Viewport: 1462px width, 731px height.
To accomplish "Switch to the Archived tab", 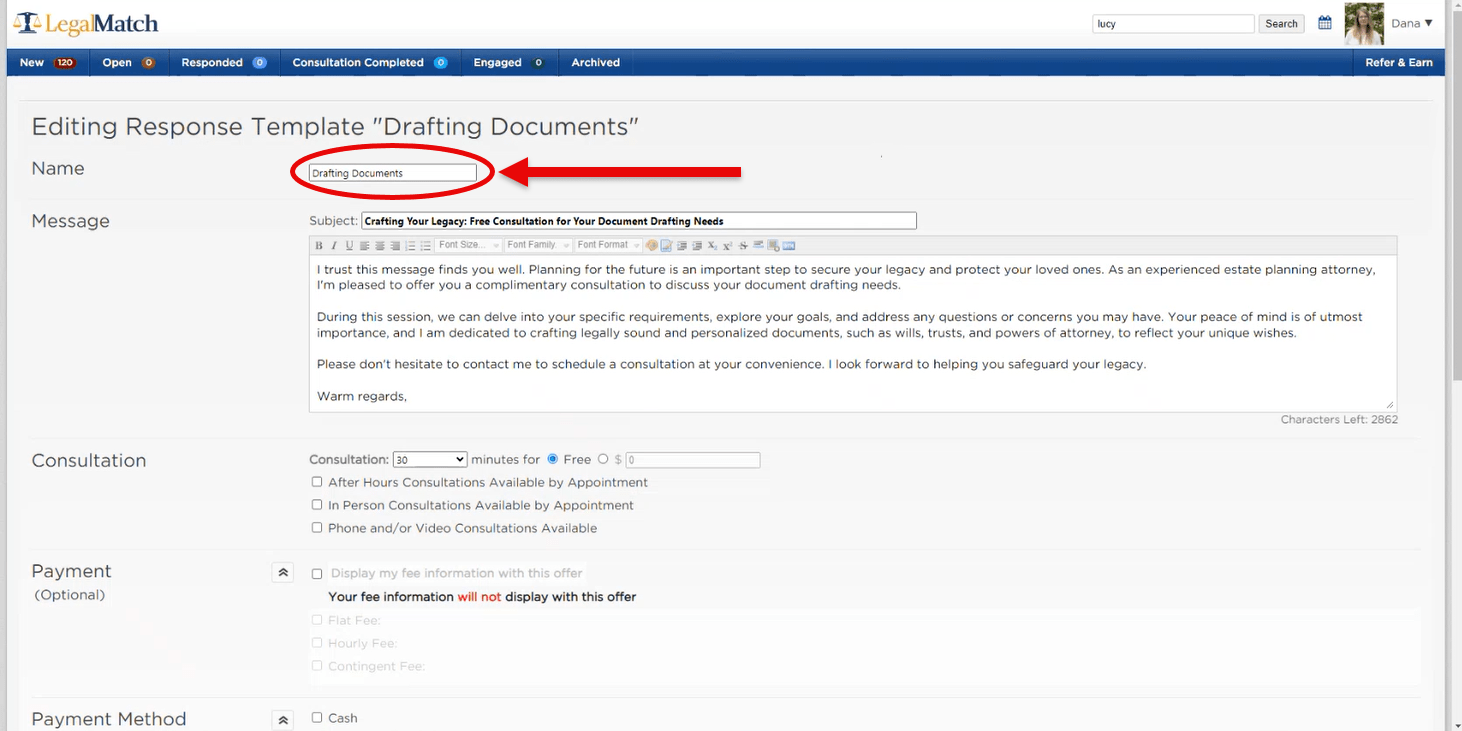I will pos(595,62).
